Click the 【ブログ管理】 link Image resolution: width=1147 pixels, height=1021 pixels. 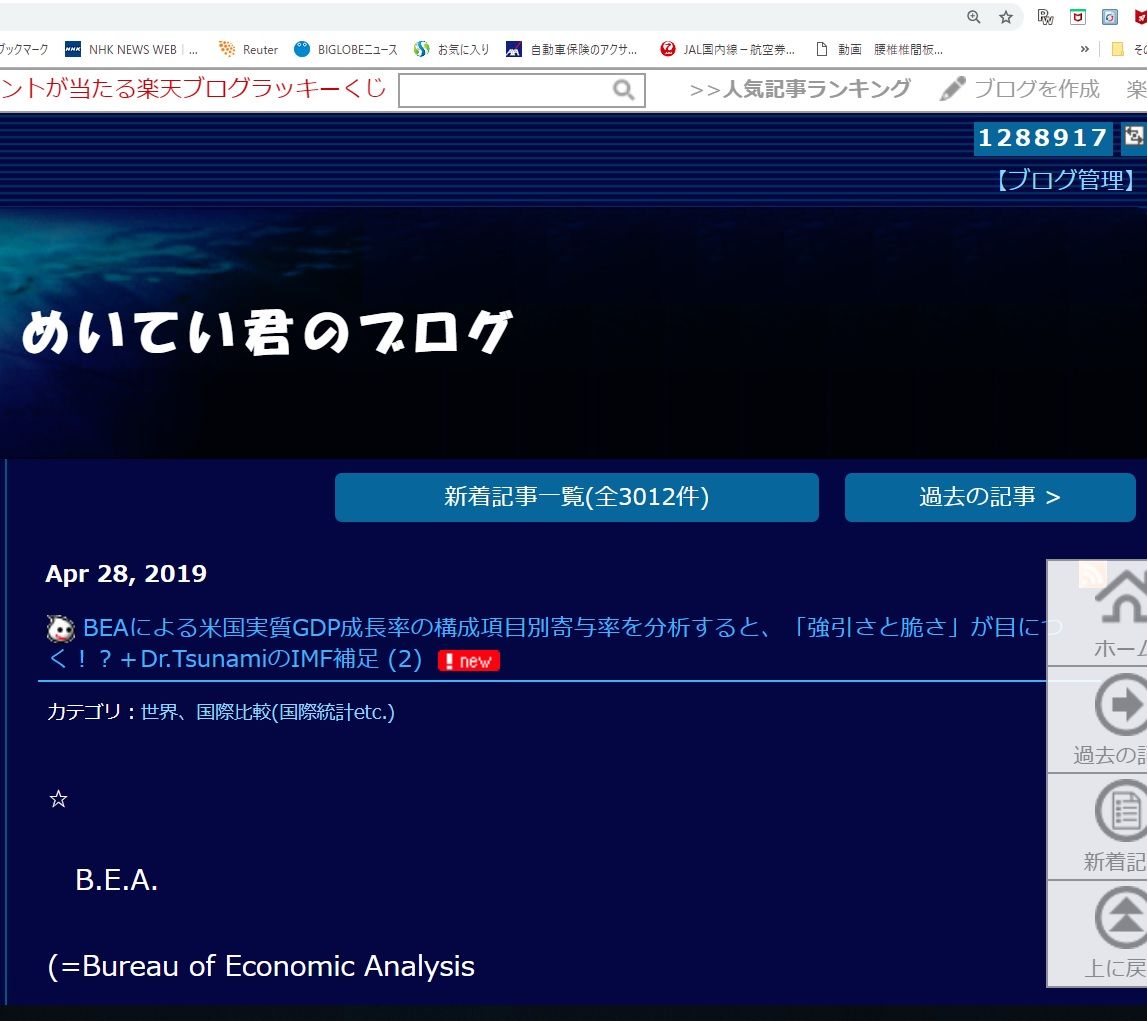[x=1065, y=180]
